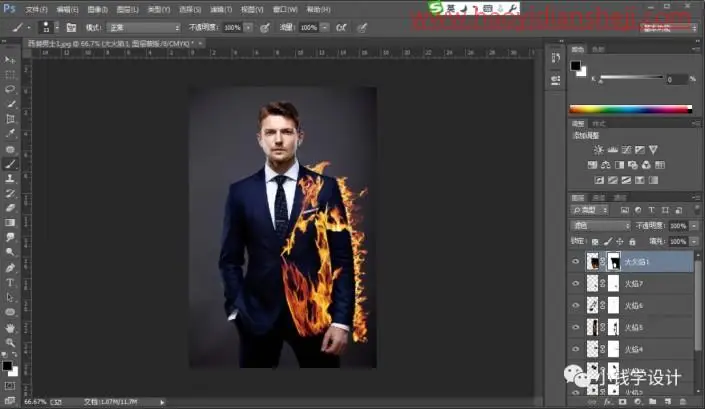Add a Brightness/Contrast adjustment
This screenshot has width=705, height=409.
[x=598, y=150]
